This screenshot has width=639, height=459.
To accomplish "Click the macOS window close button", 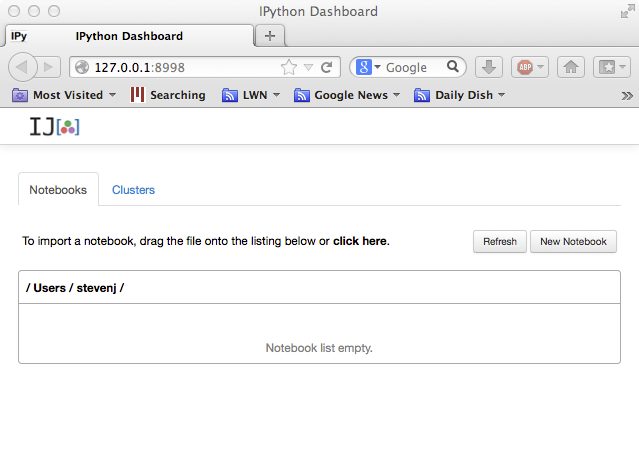I will pos(14,11).
